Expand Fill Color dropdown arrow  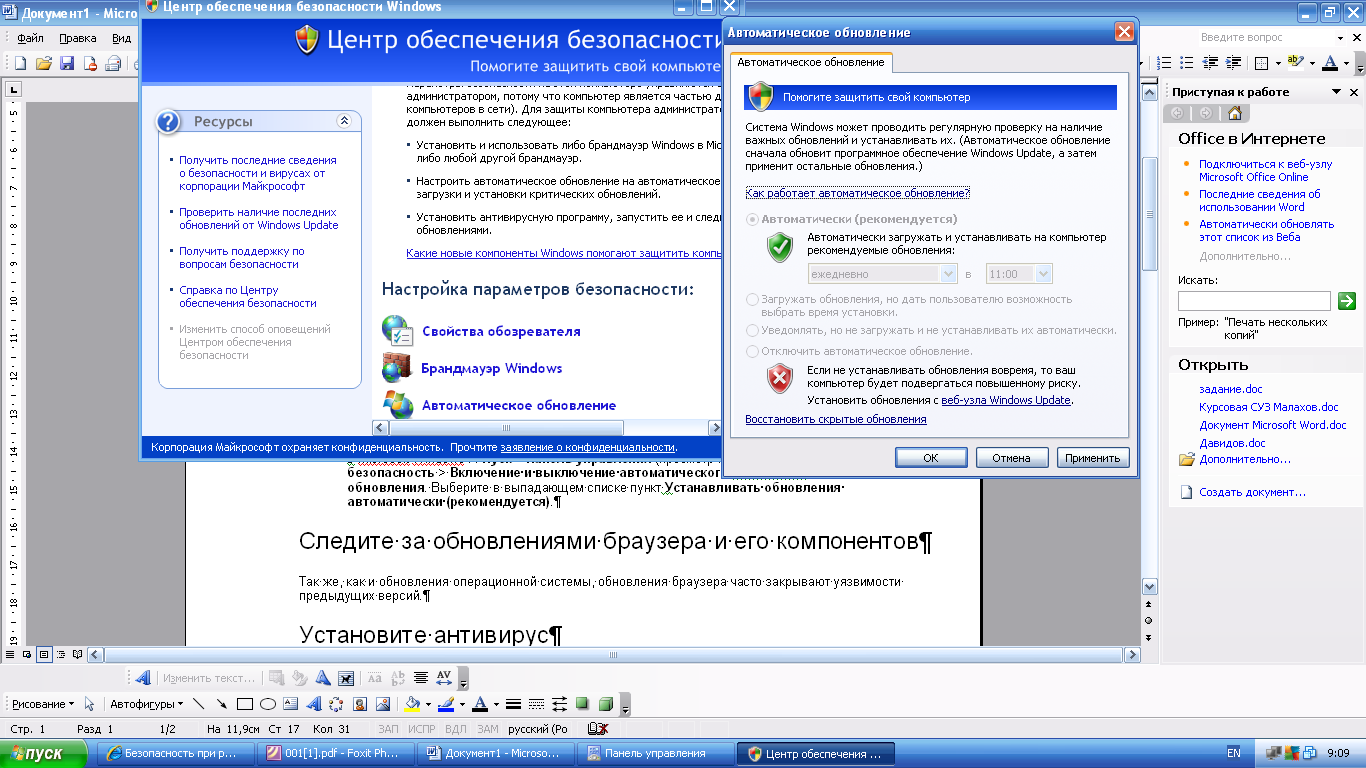pyautogui.click(x=428, y=704)
